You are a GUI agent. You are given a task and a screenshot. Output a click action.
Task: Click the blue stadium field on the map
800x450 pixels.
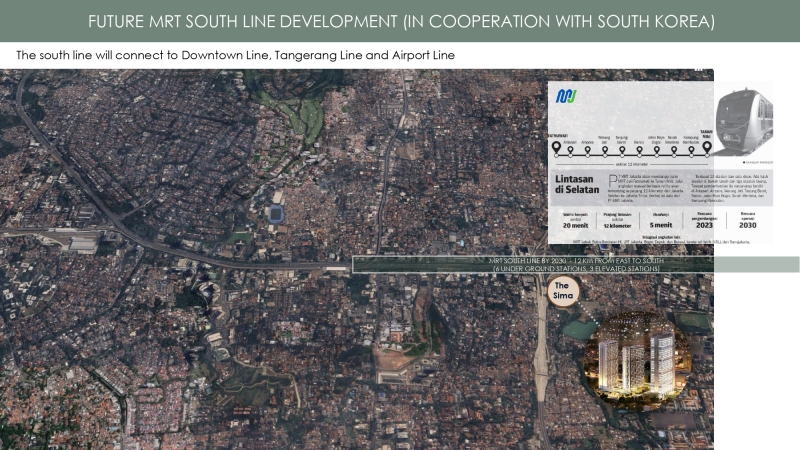coord(276,214)
